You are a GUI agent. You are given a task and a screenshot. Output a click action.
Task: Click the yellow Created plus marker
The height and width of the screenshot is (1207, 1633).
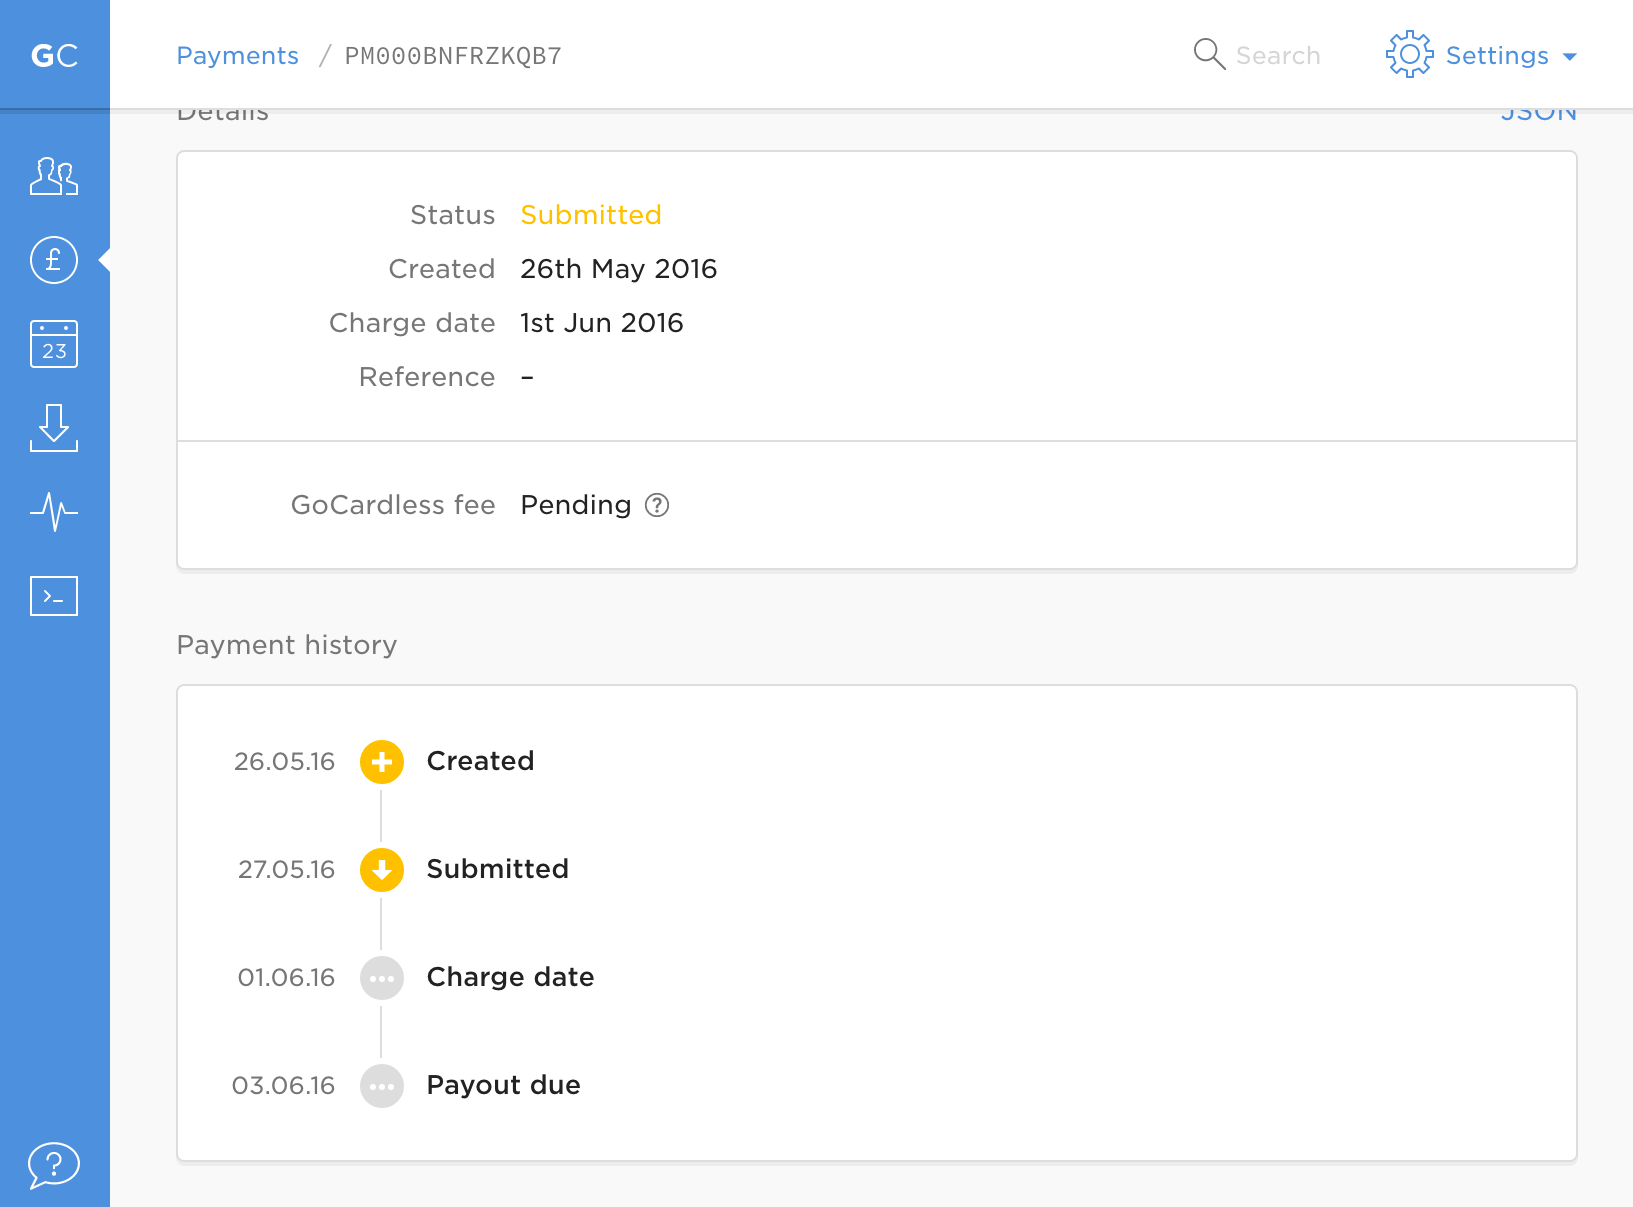[382, 762]
